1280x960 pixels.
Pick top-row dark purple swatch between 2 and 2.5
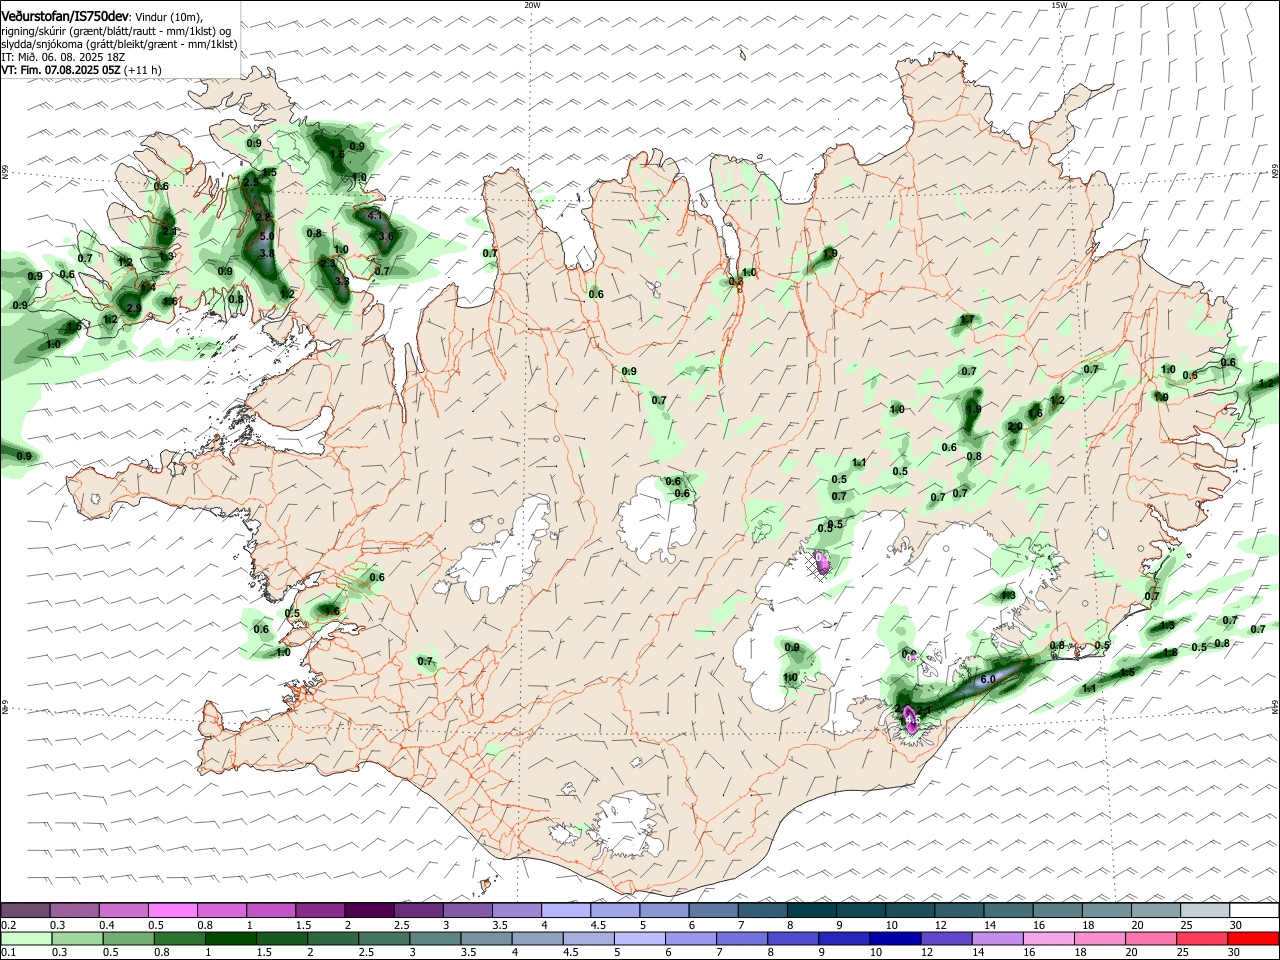pos(369,911)
